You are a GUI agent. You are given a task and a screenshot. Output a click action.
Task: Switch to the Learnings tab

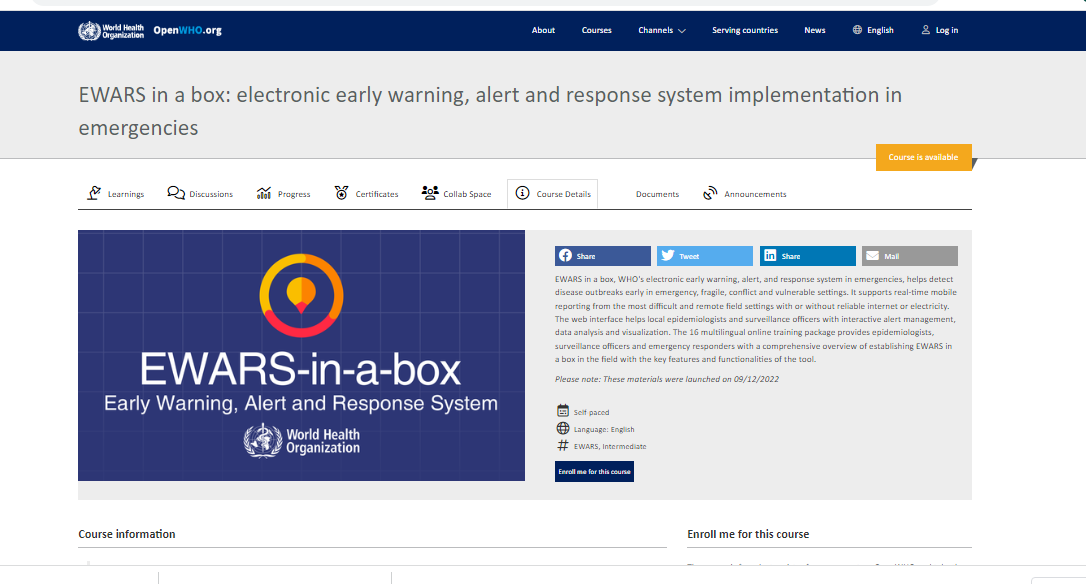point(116,194)
